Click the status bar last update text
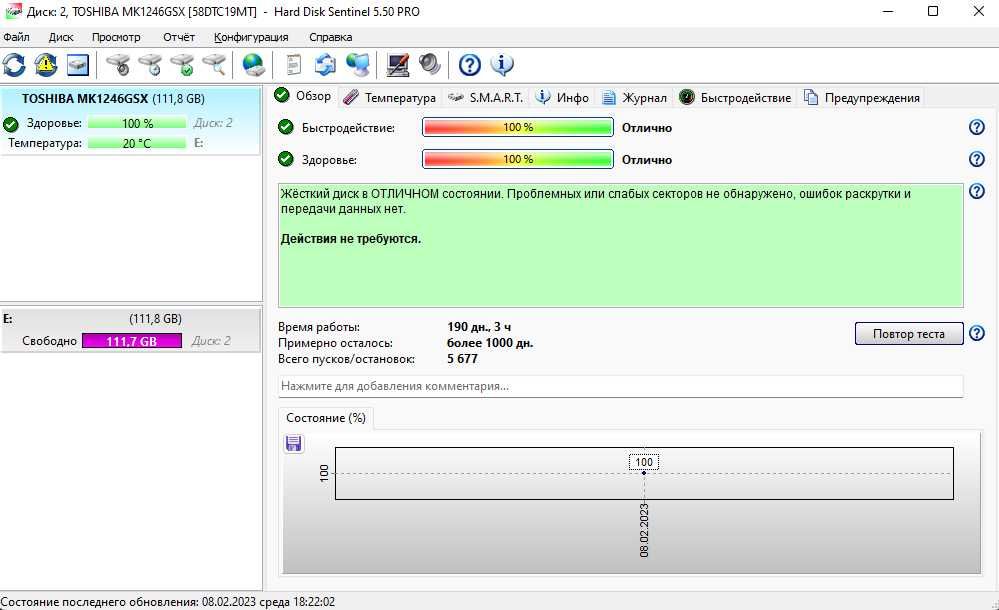This screenshot has width=999, height=610. 168,602
